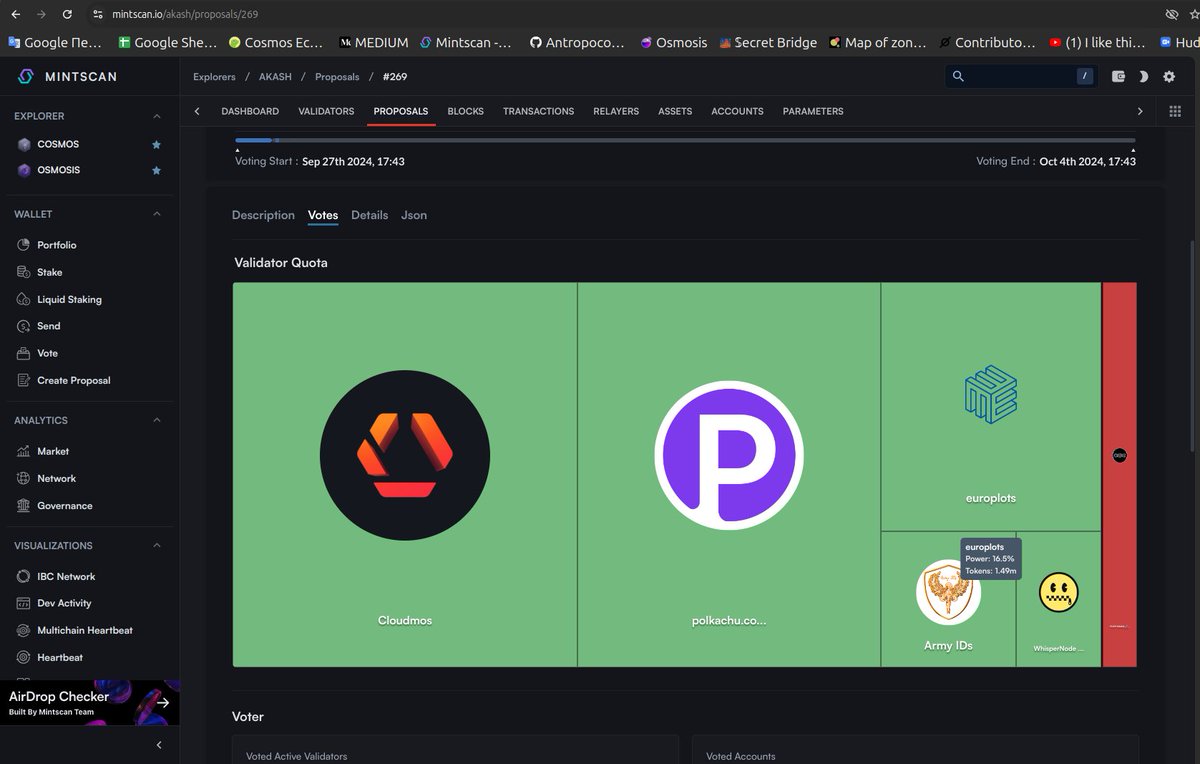Open the Secret Bridge bookmark

[x=767, y=43]
